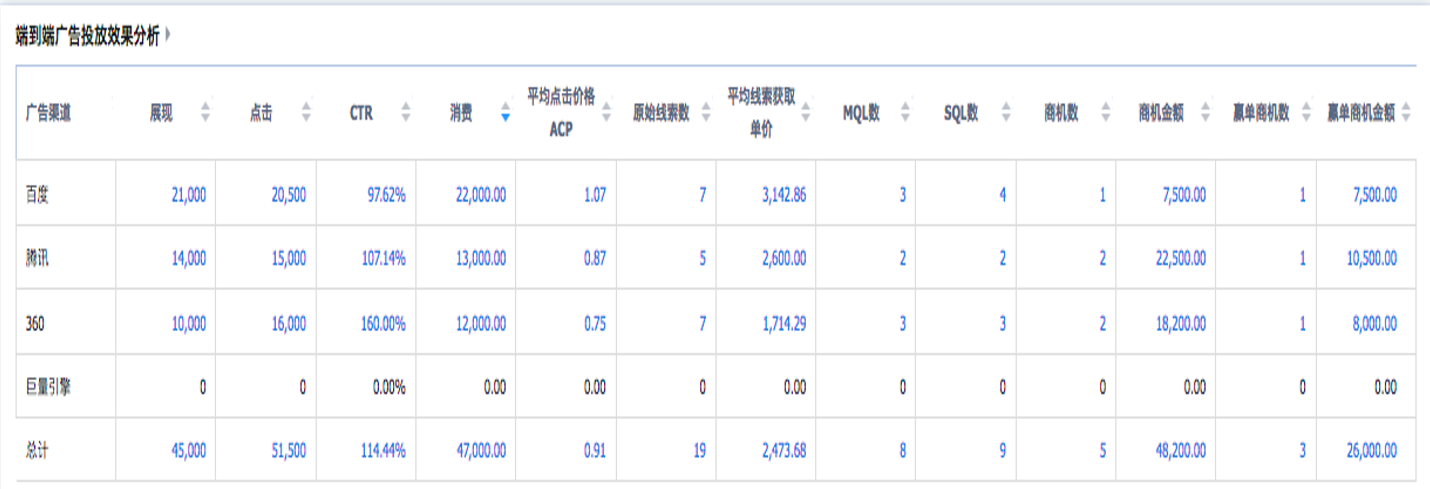Open 总计 单价 value 2,473.68
1430x489 pixels.
click(x=784, y=451)
